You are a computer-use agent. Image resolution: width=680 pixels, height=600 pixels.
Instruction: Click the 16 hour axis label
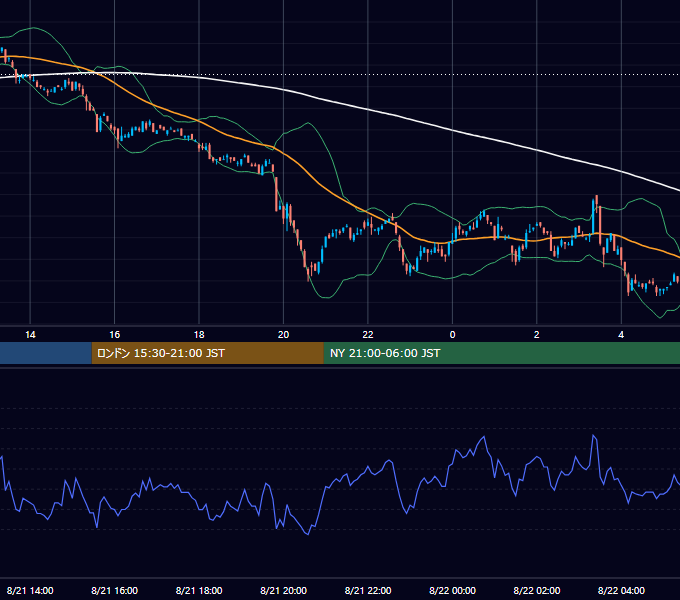pos(114,335)
